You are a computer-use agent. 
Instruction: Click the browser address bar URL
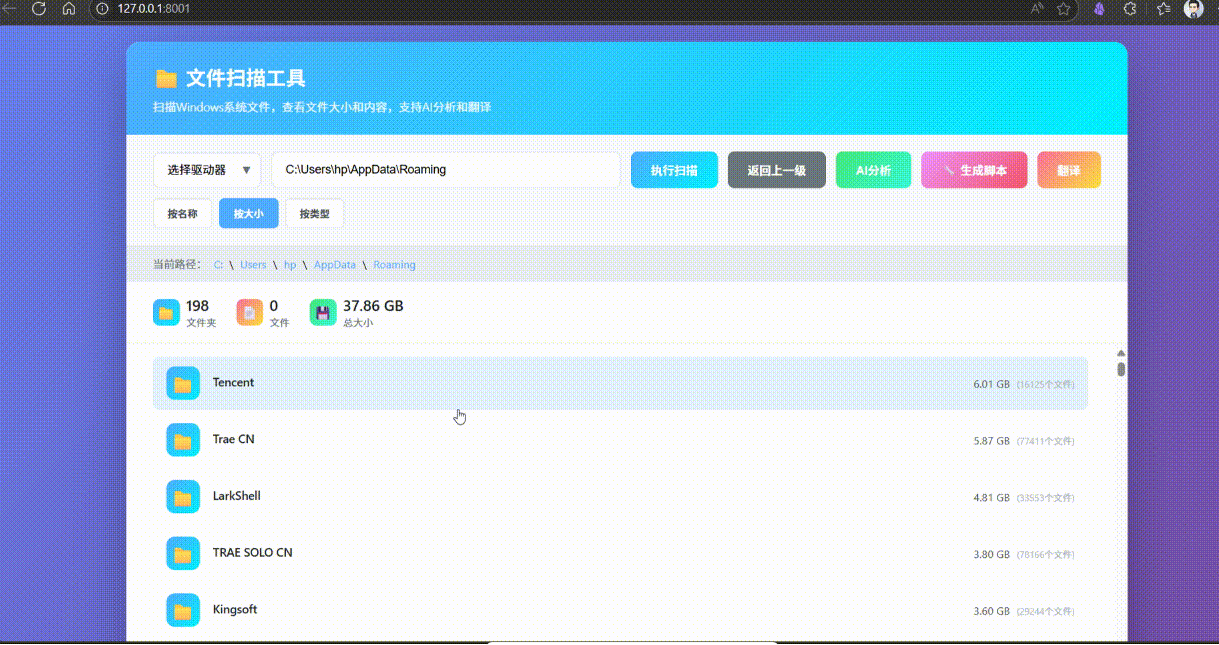153,8
